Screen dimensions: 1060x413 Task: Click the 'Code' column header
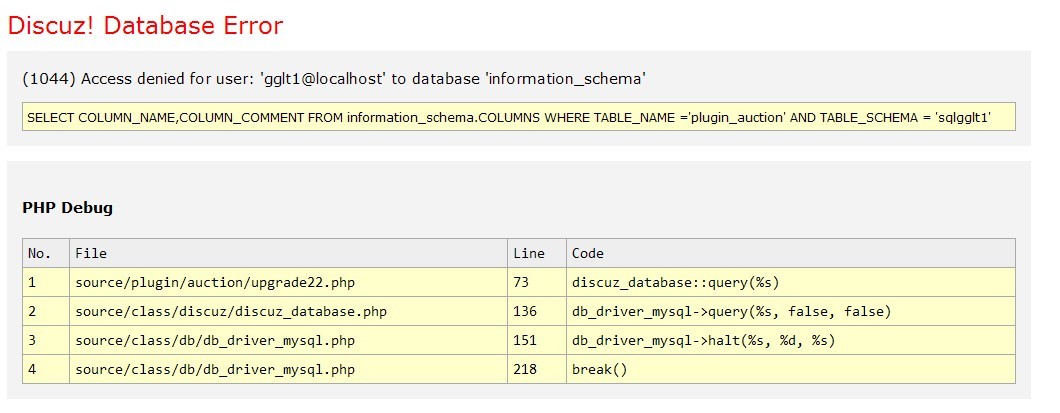(791, 253)
